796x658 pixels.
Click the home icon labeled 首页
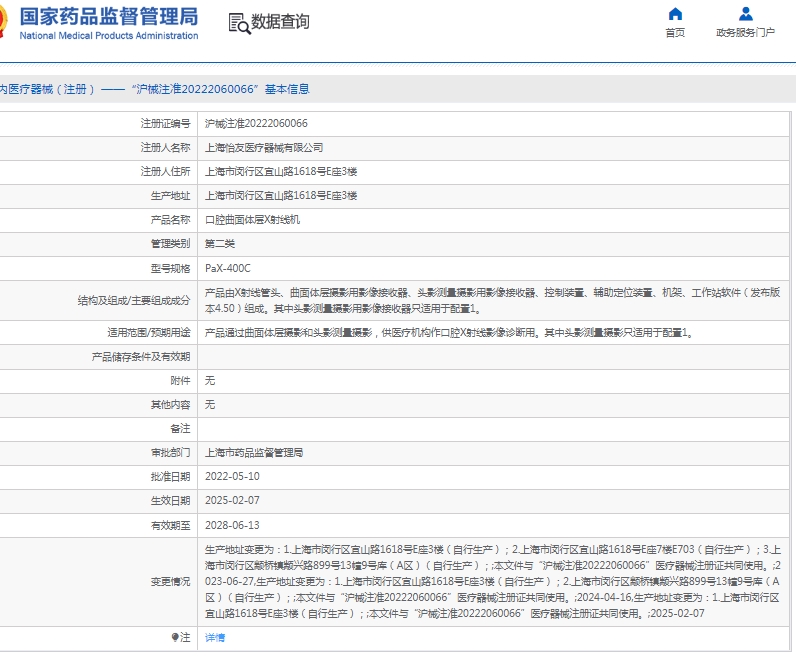click(x=675, y=14)
